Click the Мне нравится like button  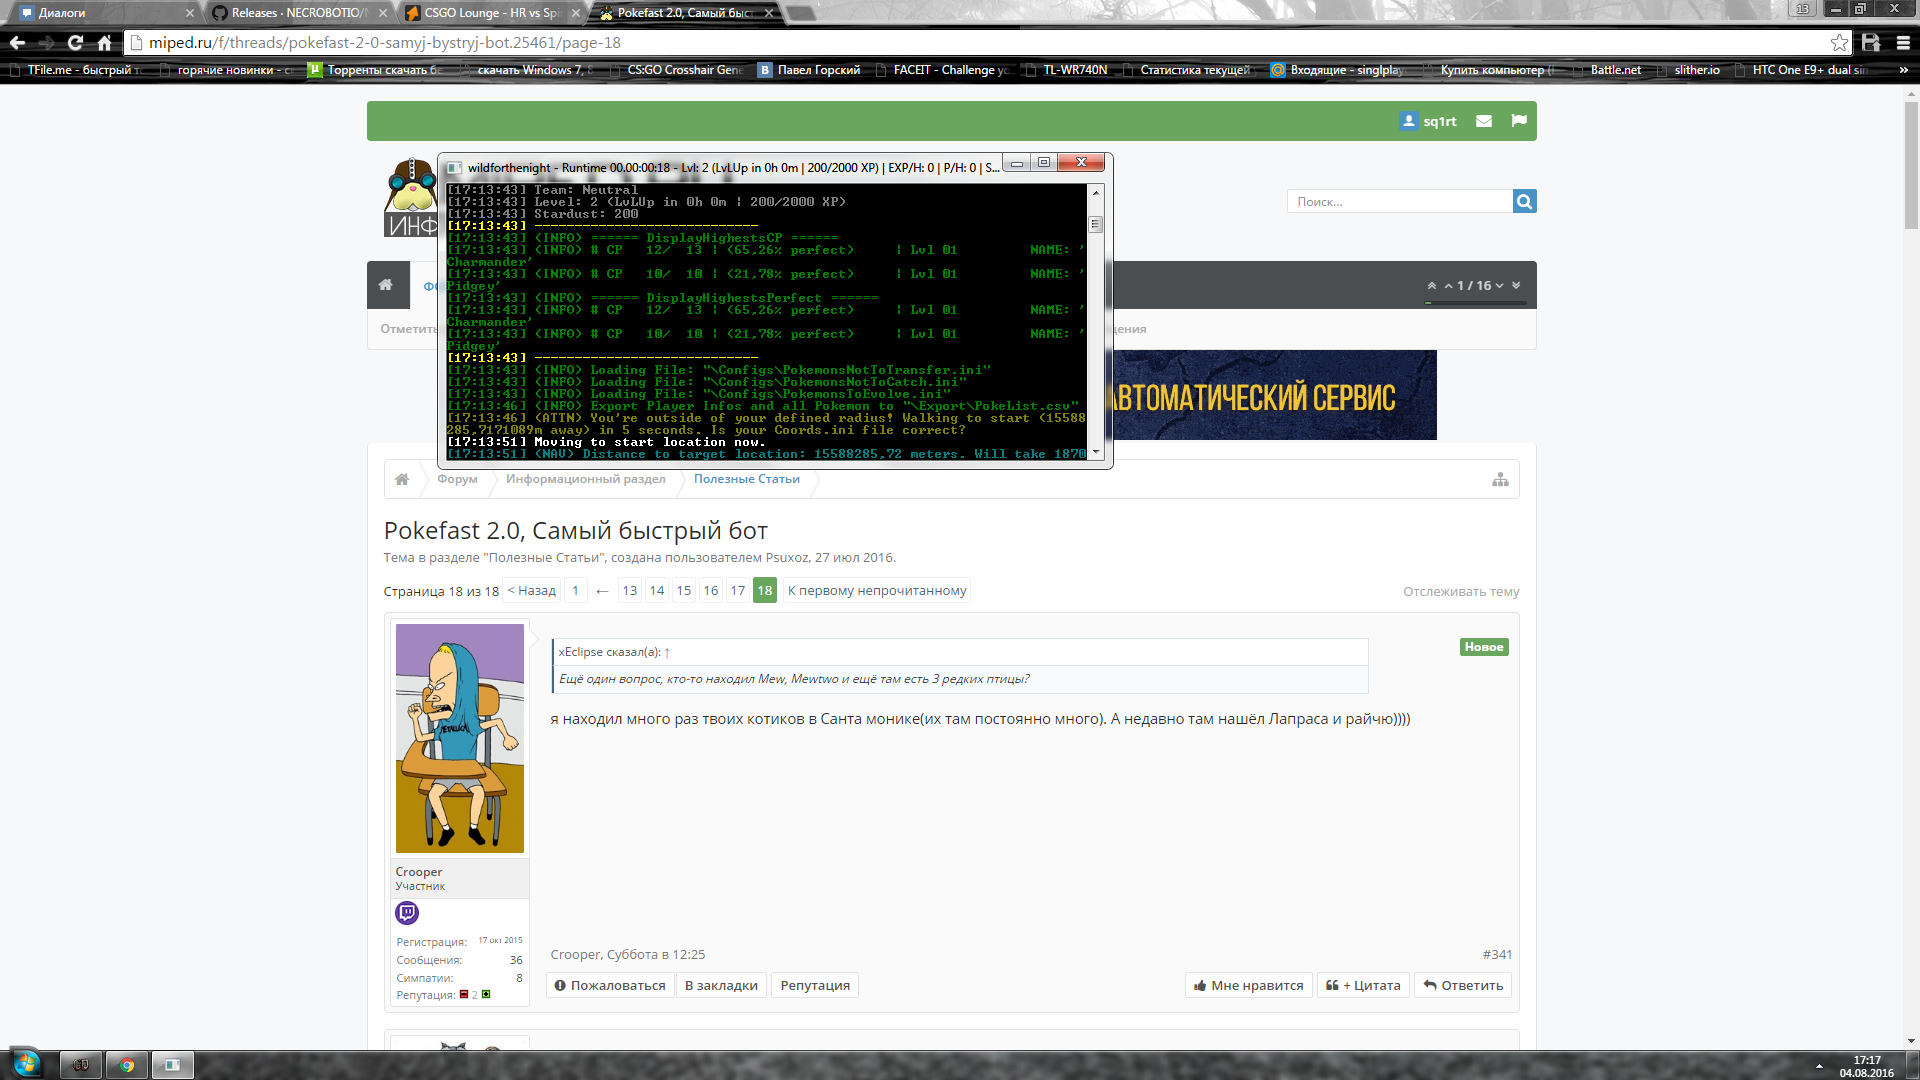1248,985
